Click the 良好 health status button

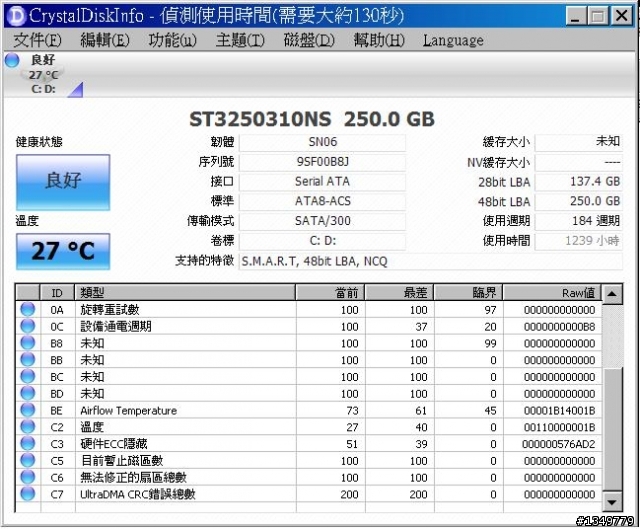tap(63, 182)
